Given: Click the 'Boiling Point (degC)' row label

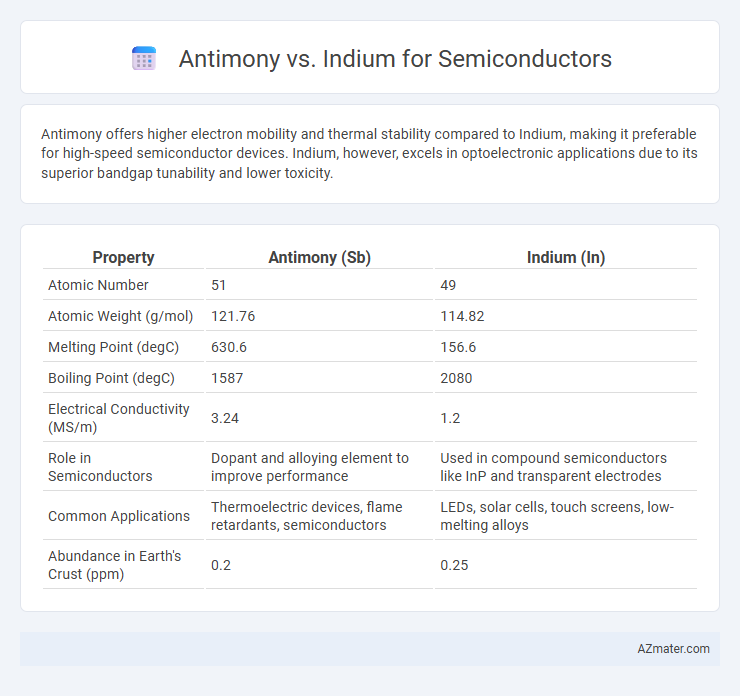Looking at the screenshot, I should [111, 378].
